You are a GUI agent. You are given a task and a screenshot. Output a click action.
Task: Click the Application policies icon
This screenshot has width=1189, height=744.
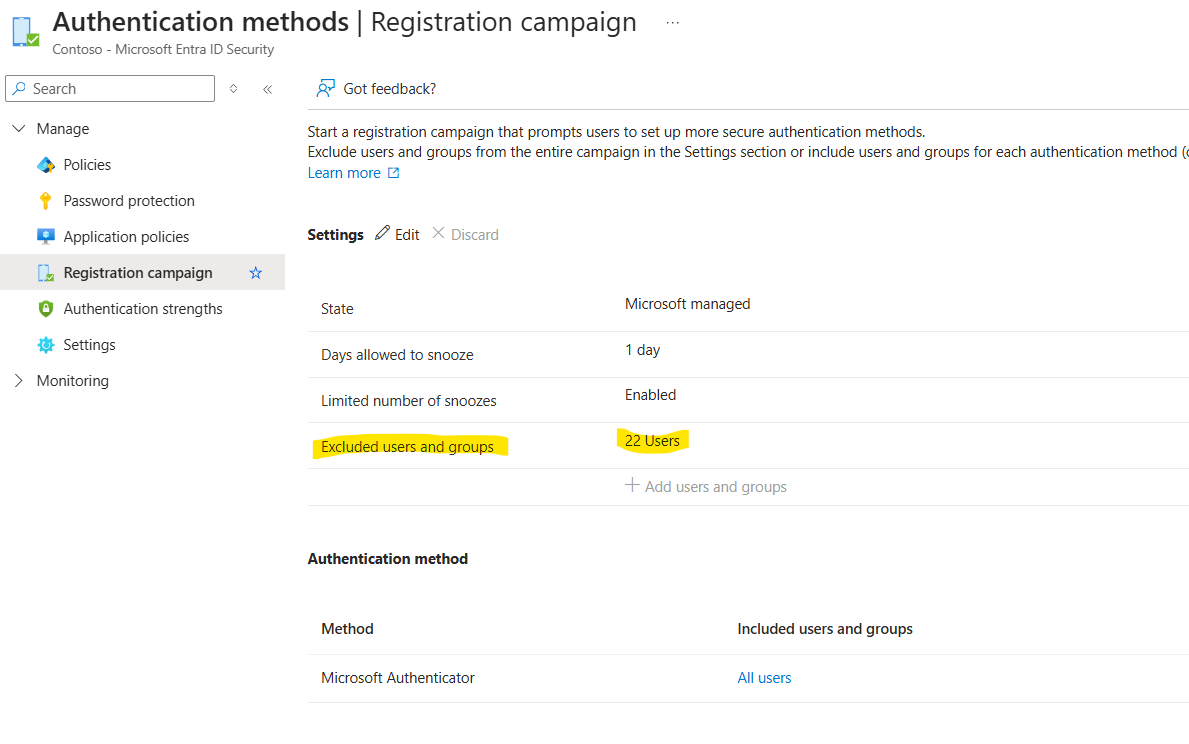click(44, 236)
